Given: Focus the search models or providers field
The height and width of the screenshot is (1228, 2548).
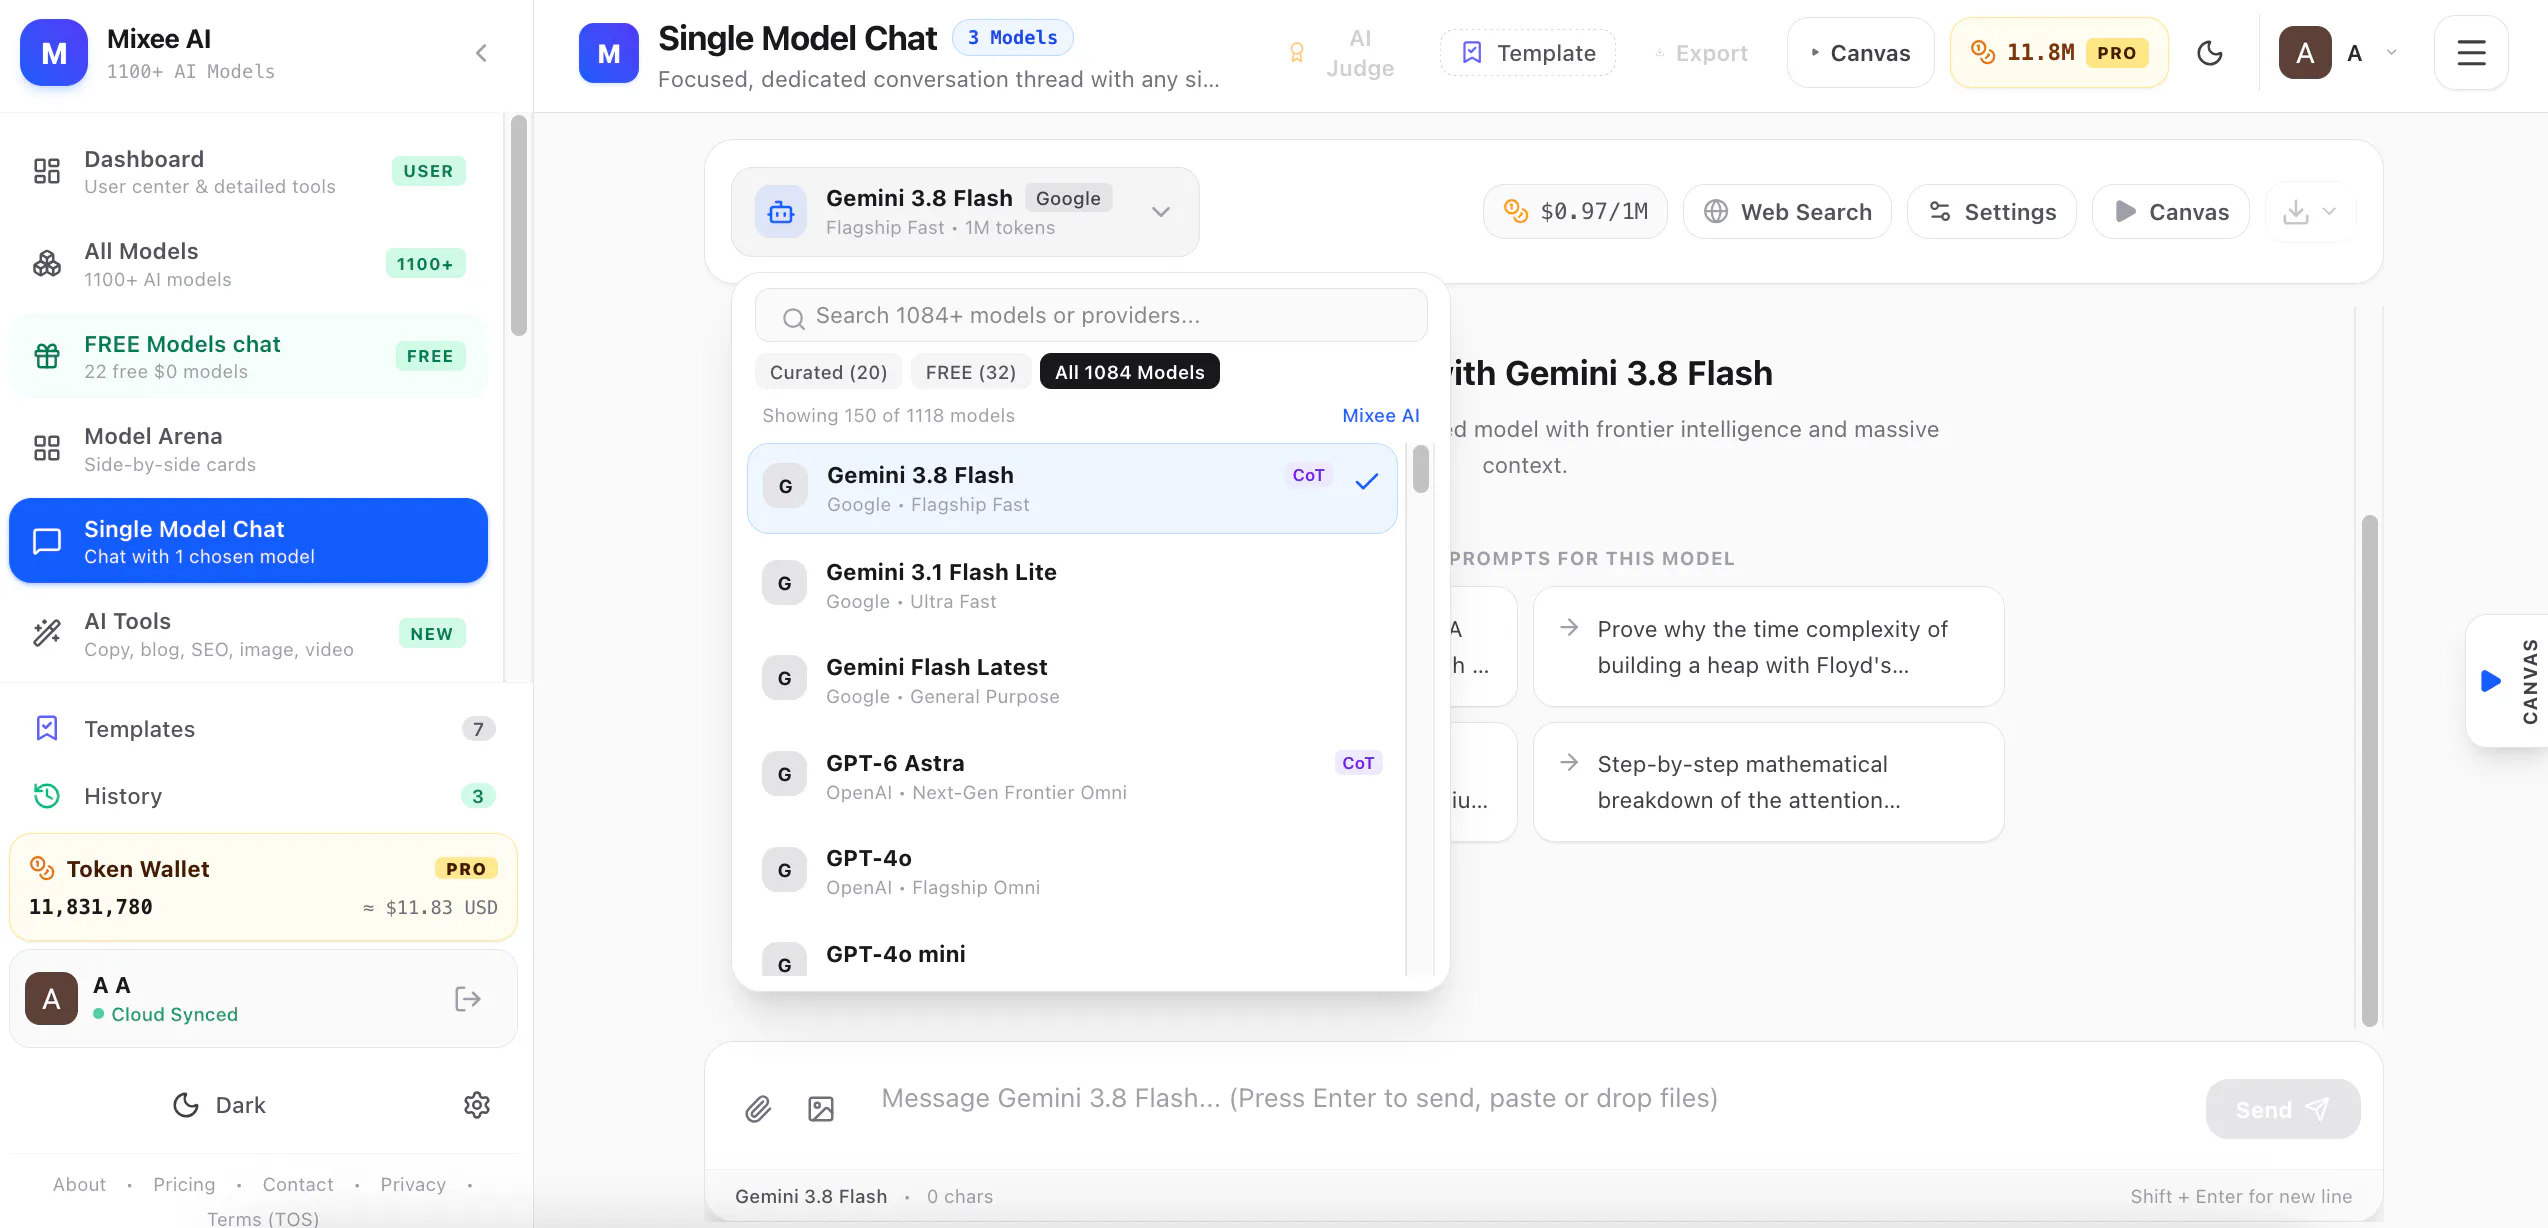Looking at the screenshot, I should point(1091,316).
